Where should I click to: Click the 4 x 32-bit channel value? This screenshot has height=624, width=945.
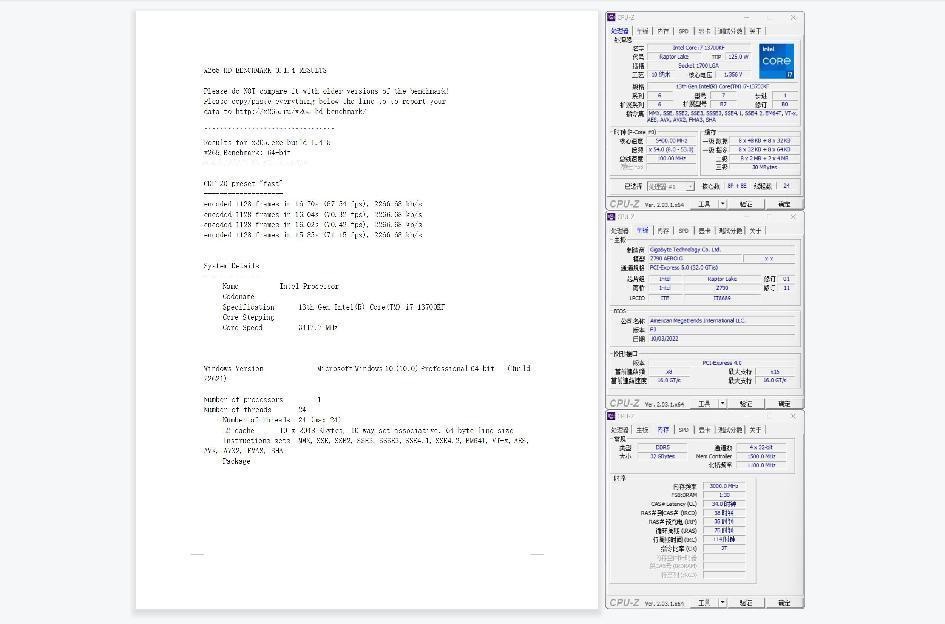[x=761, y=447]
